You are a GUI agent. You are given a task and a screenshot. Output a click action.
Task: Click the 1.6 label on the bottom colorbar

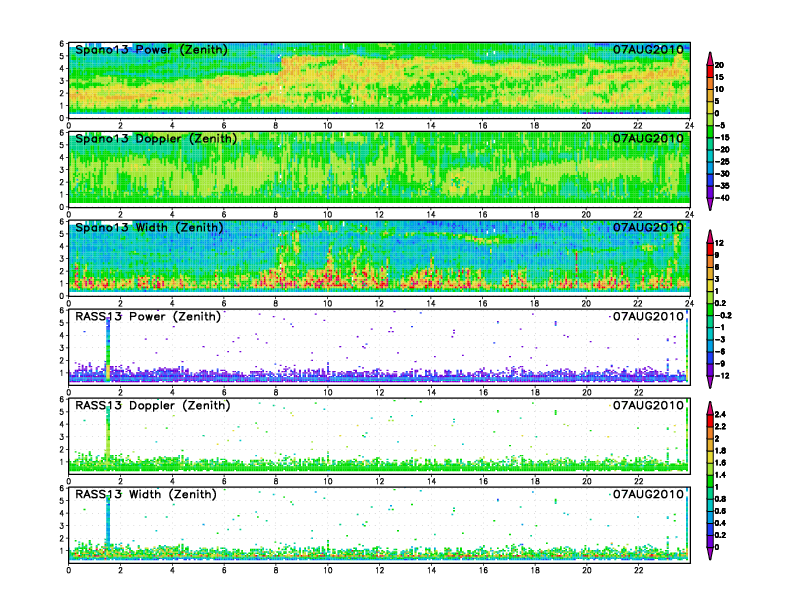pyautogui.click(x=720, y=463)
